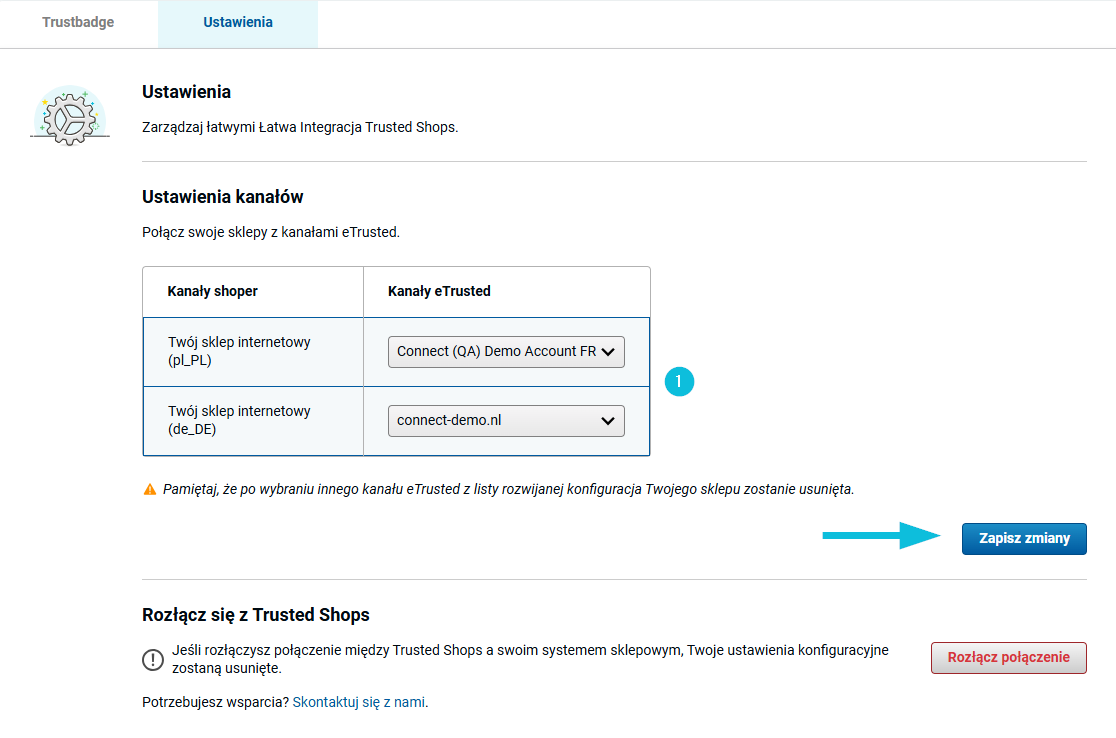Screen dimensions: 1116x738
Task: Select the Ustawienia tab
Action: click(238, 22)
